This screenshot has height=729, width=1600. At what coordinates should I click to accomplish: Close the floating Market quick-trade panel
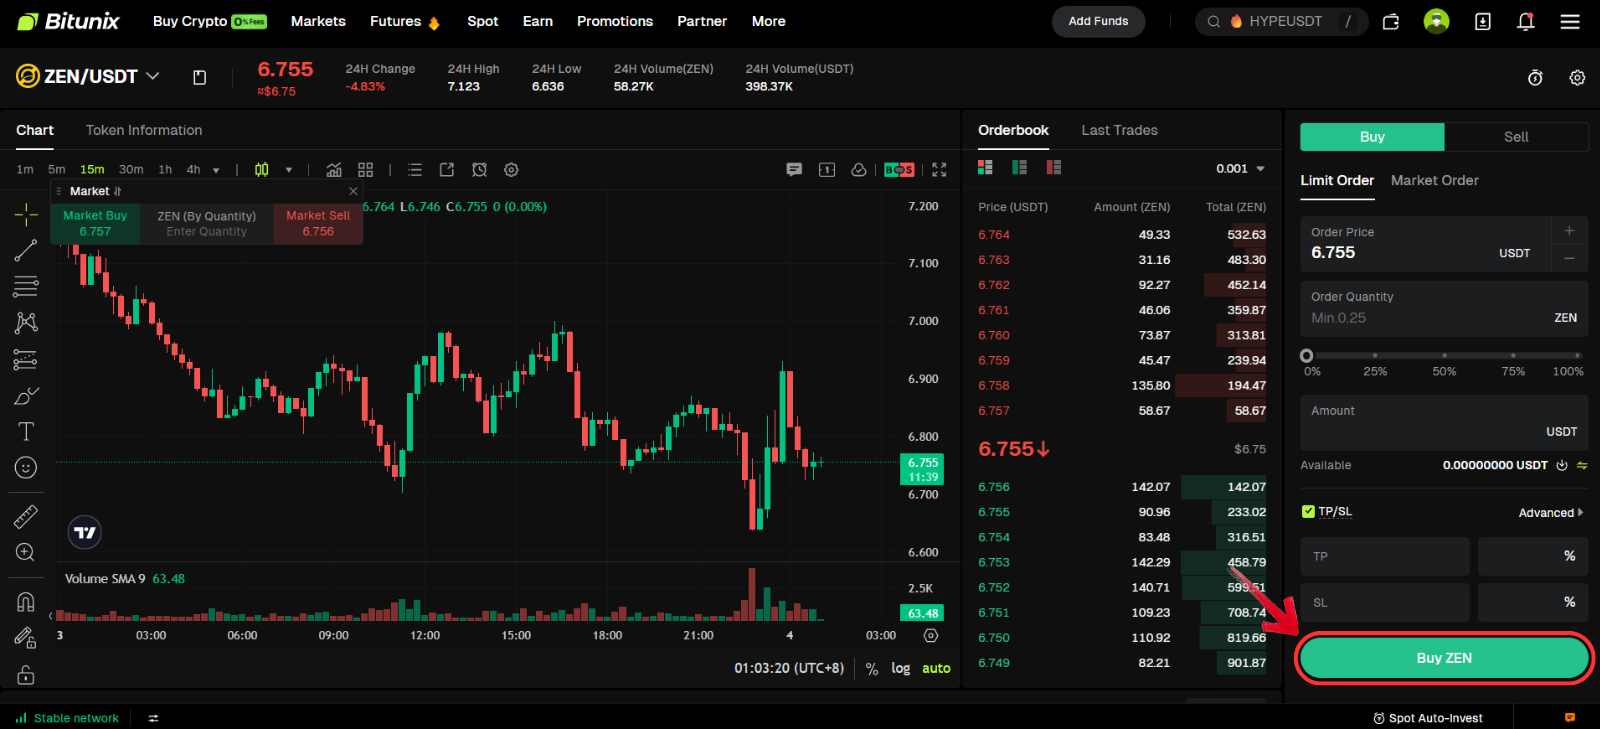click(353, 191)
